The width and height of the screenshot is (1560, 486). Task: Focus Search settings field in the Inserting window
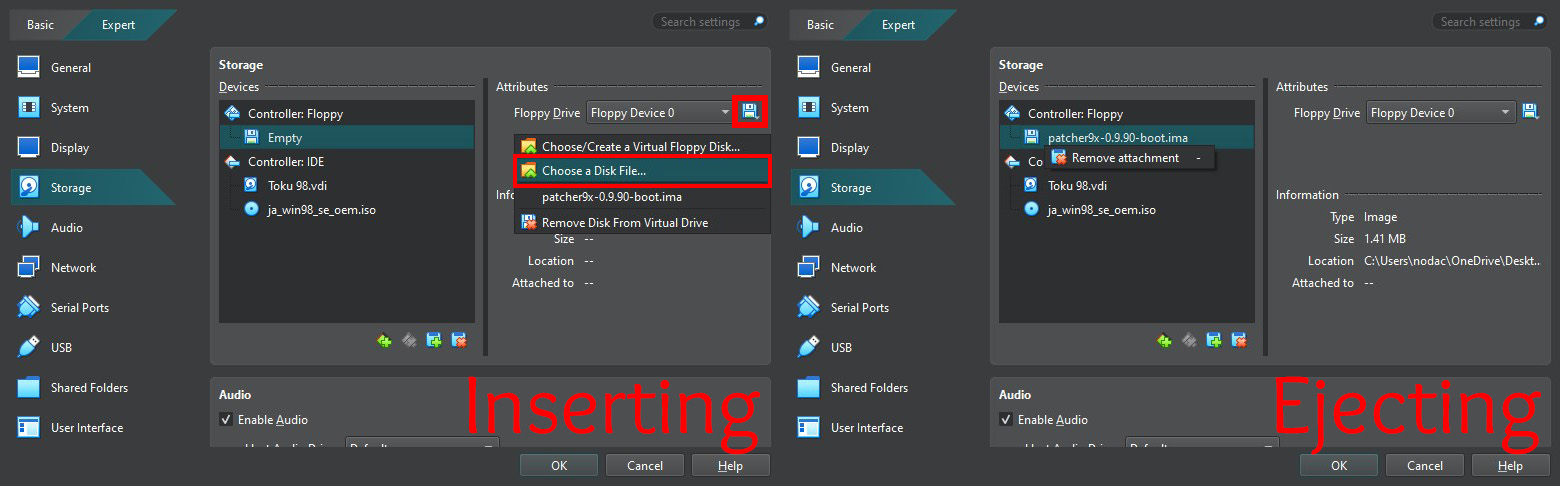coord(710,21)
